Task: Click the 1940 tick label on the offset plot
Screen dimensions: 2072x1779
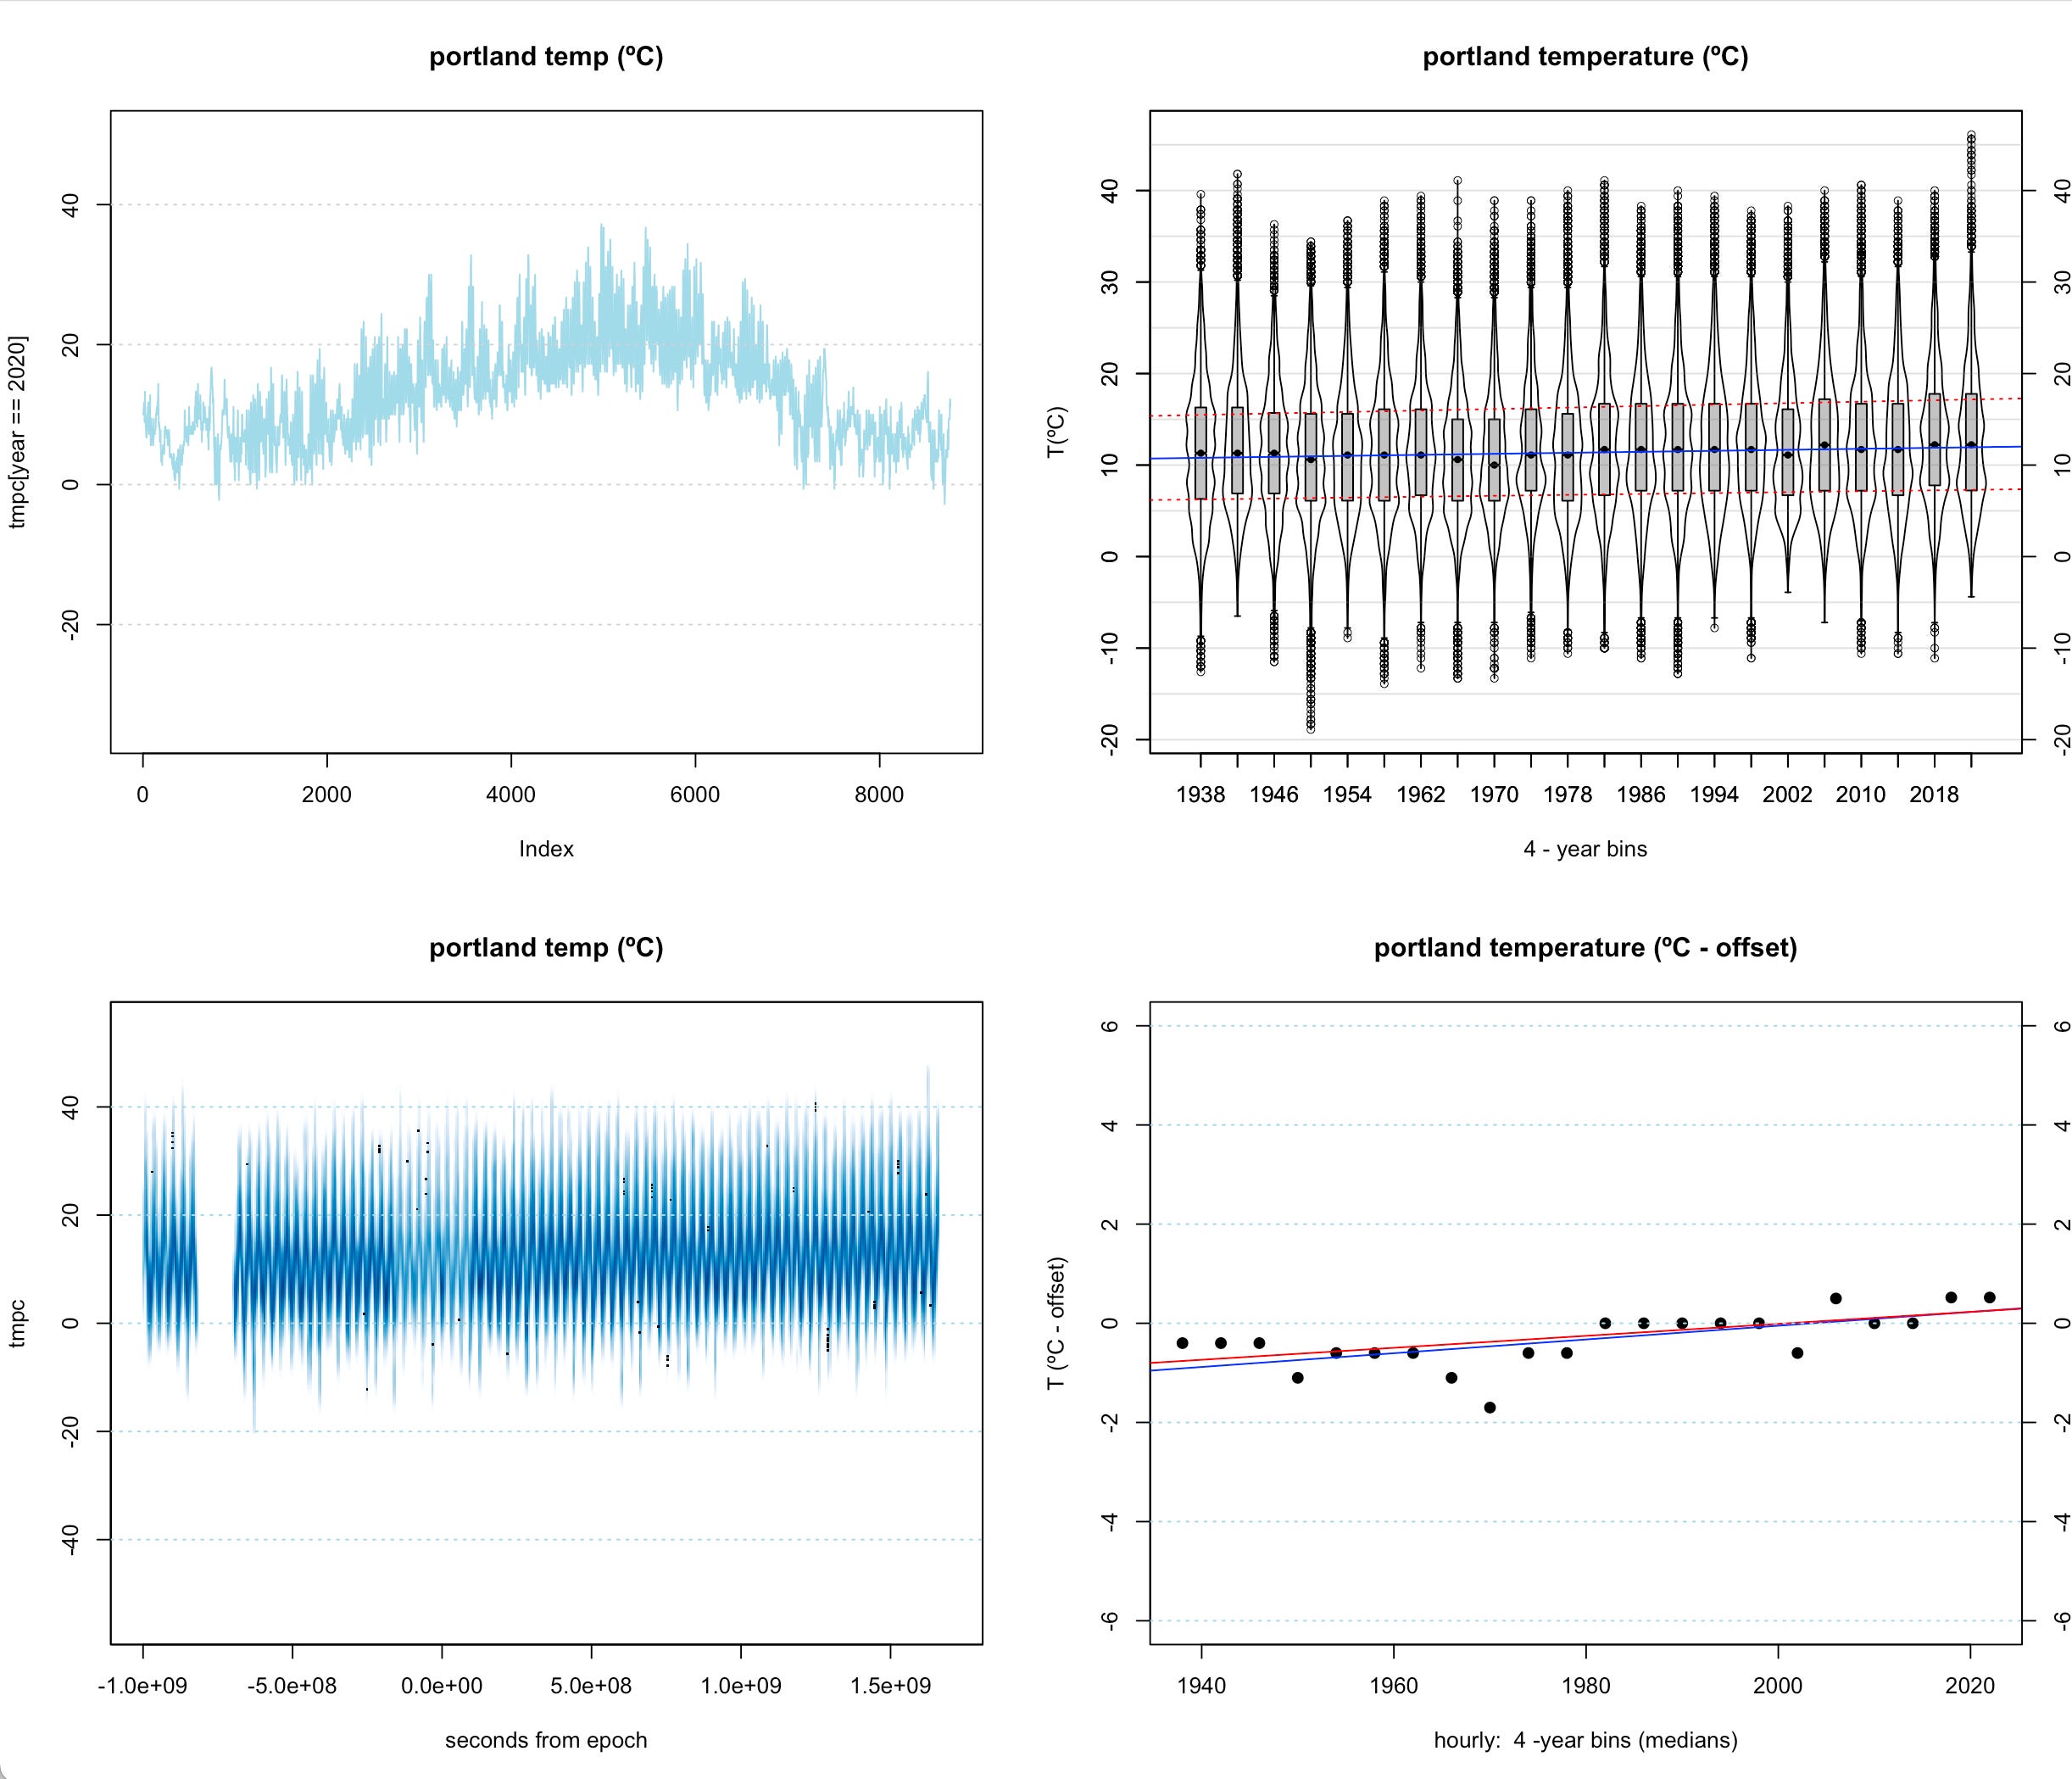Action: (1201, 1686)
